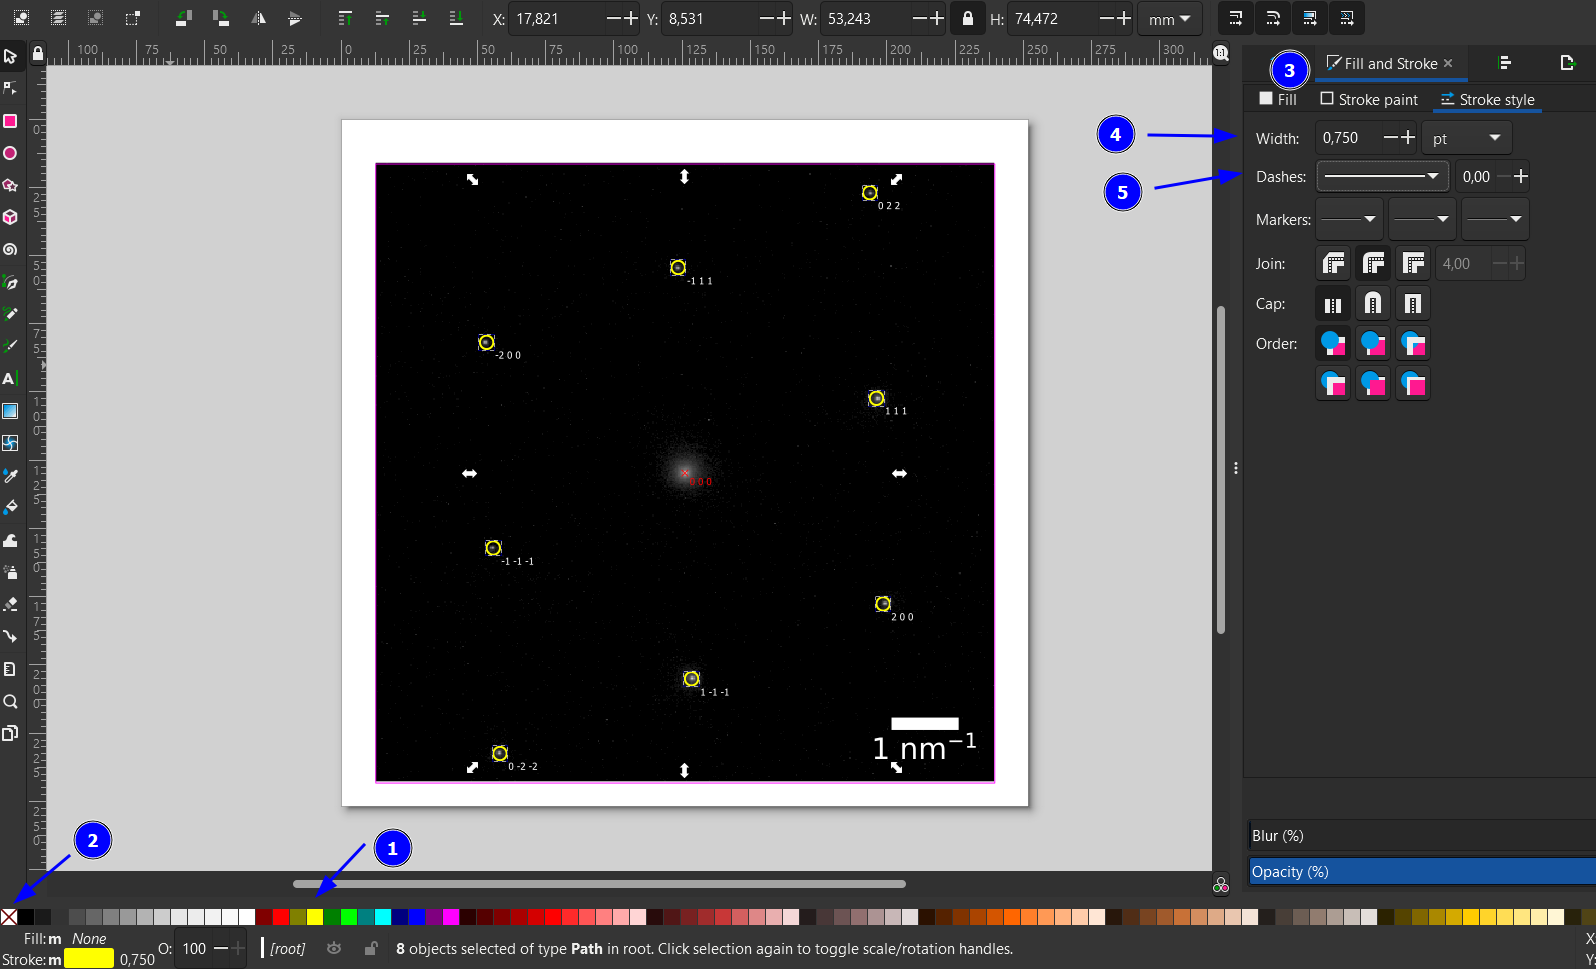Close the Fill and Stroke panel
The width and height of the screenshot is (1596, 969).
click(x=1448, y=63)
